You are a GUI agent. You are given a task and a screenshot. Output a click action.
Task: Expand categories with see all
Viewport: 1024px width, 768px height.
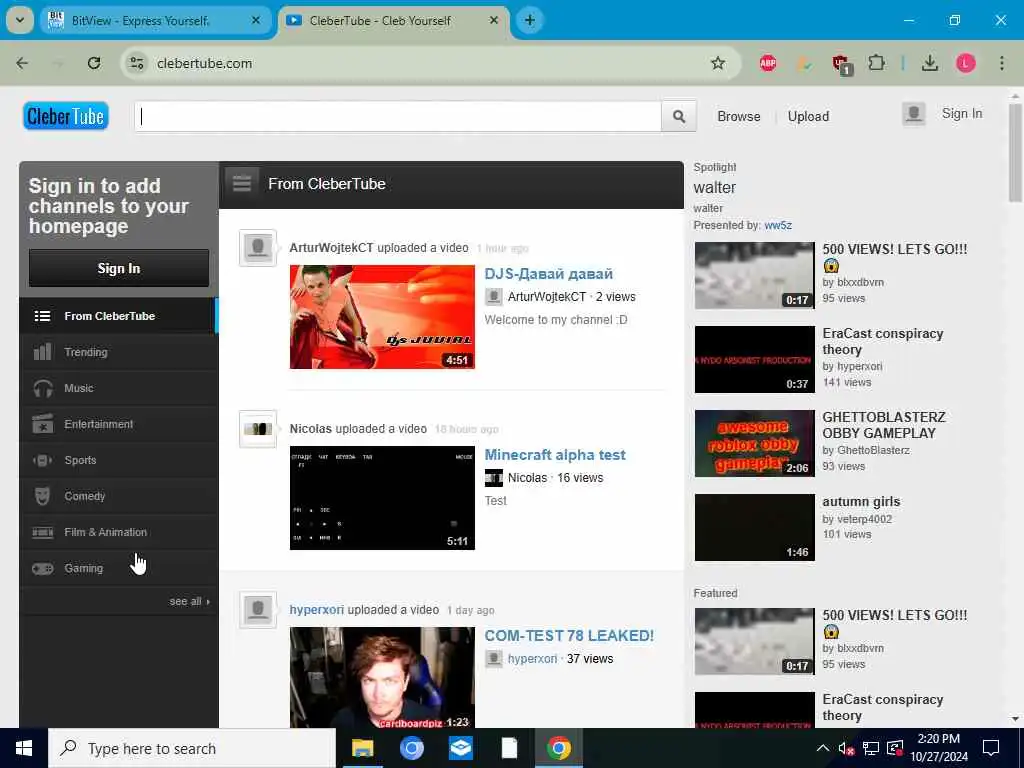tap(189, 601)
